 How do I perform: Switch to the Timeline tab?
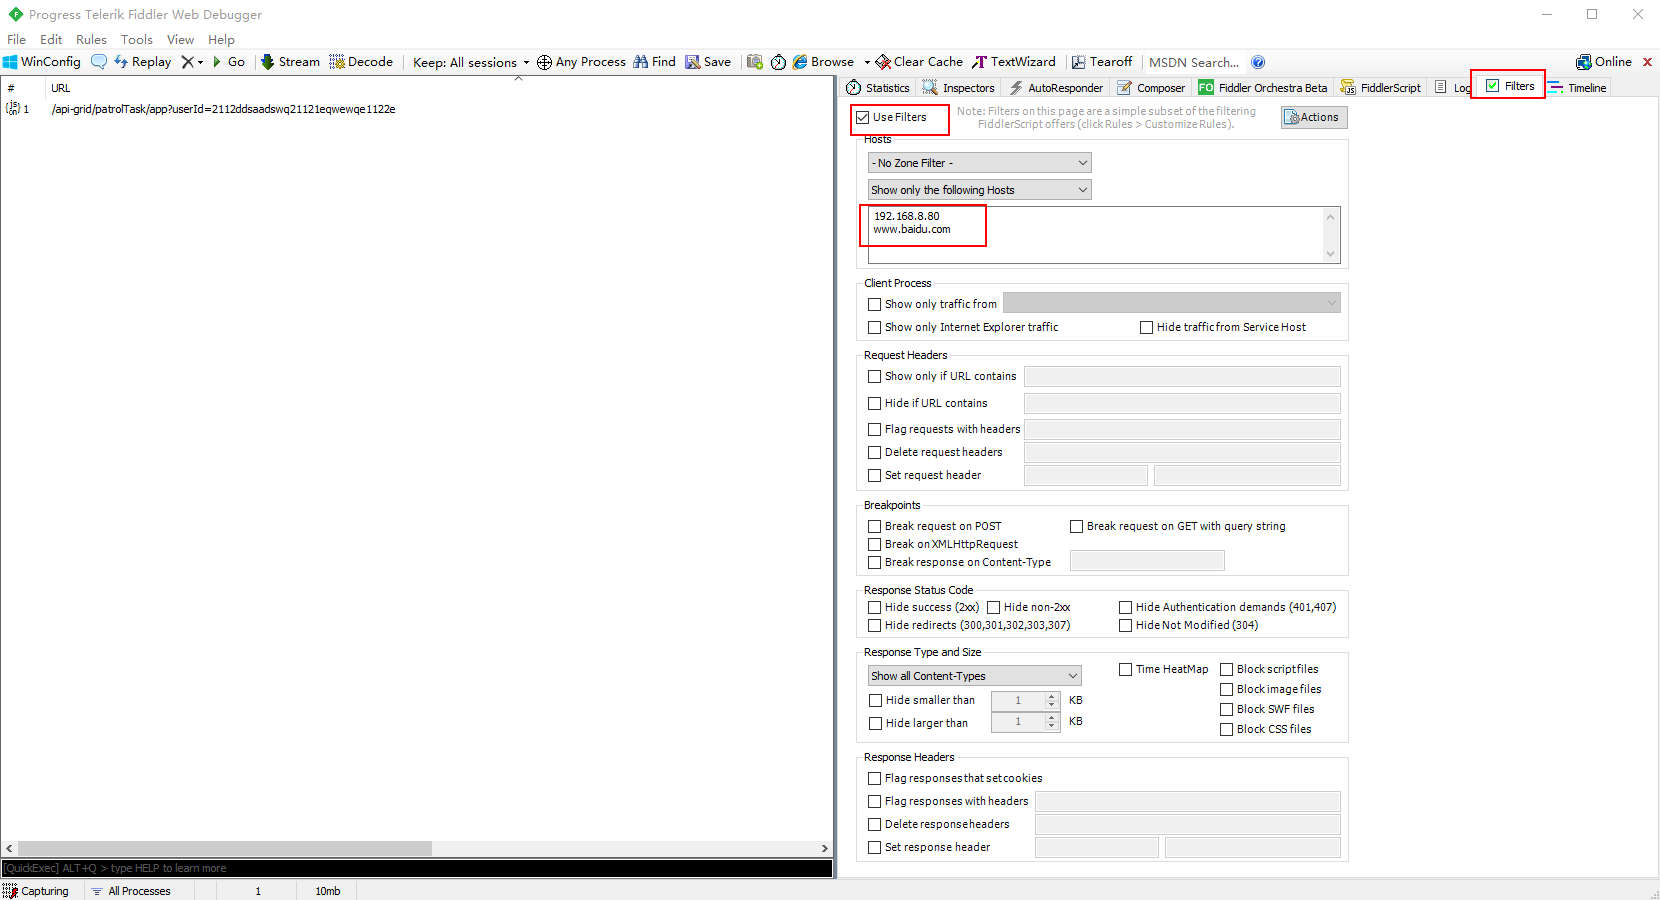coord(1577,88)
